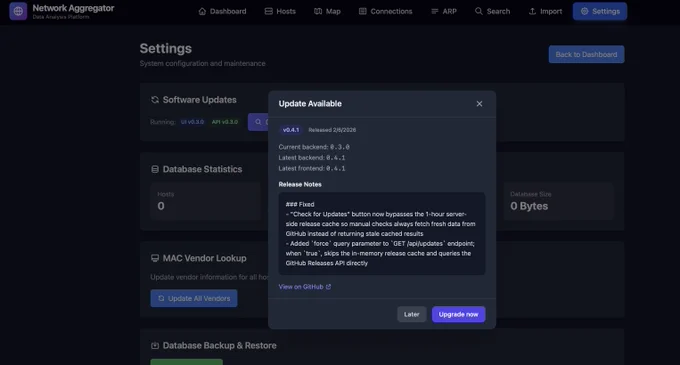Dismiss the update with Later button
This screenshot has height=365, width=680.
(x=412, y=314)
